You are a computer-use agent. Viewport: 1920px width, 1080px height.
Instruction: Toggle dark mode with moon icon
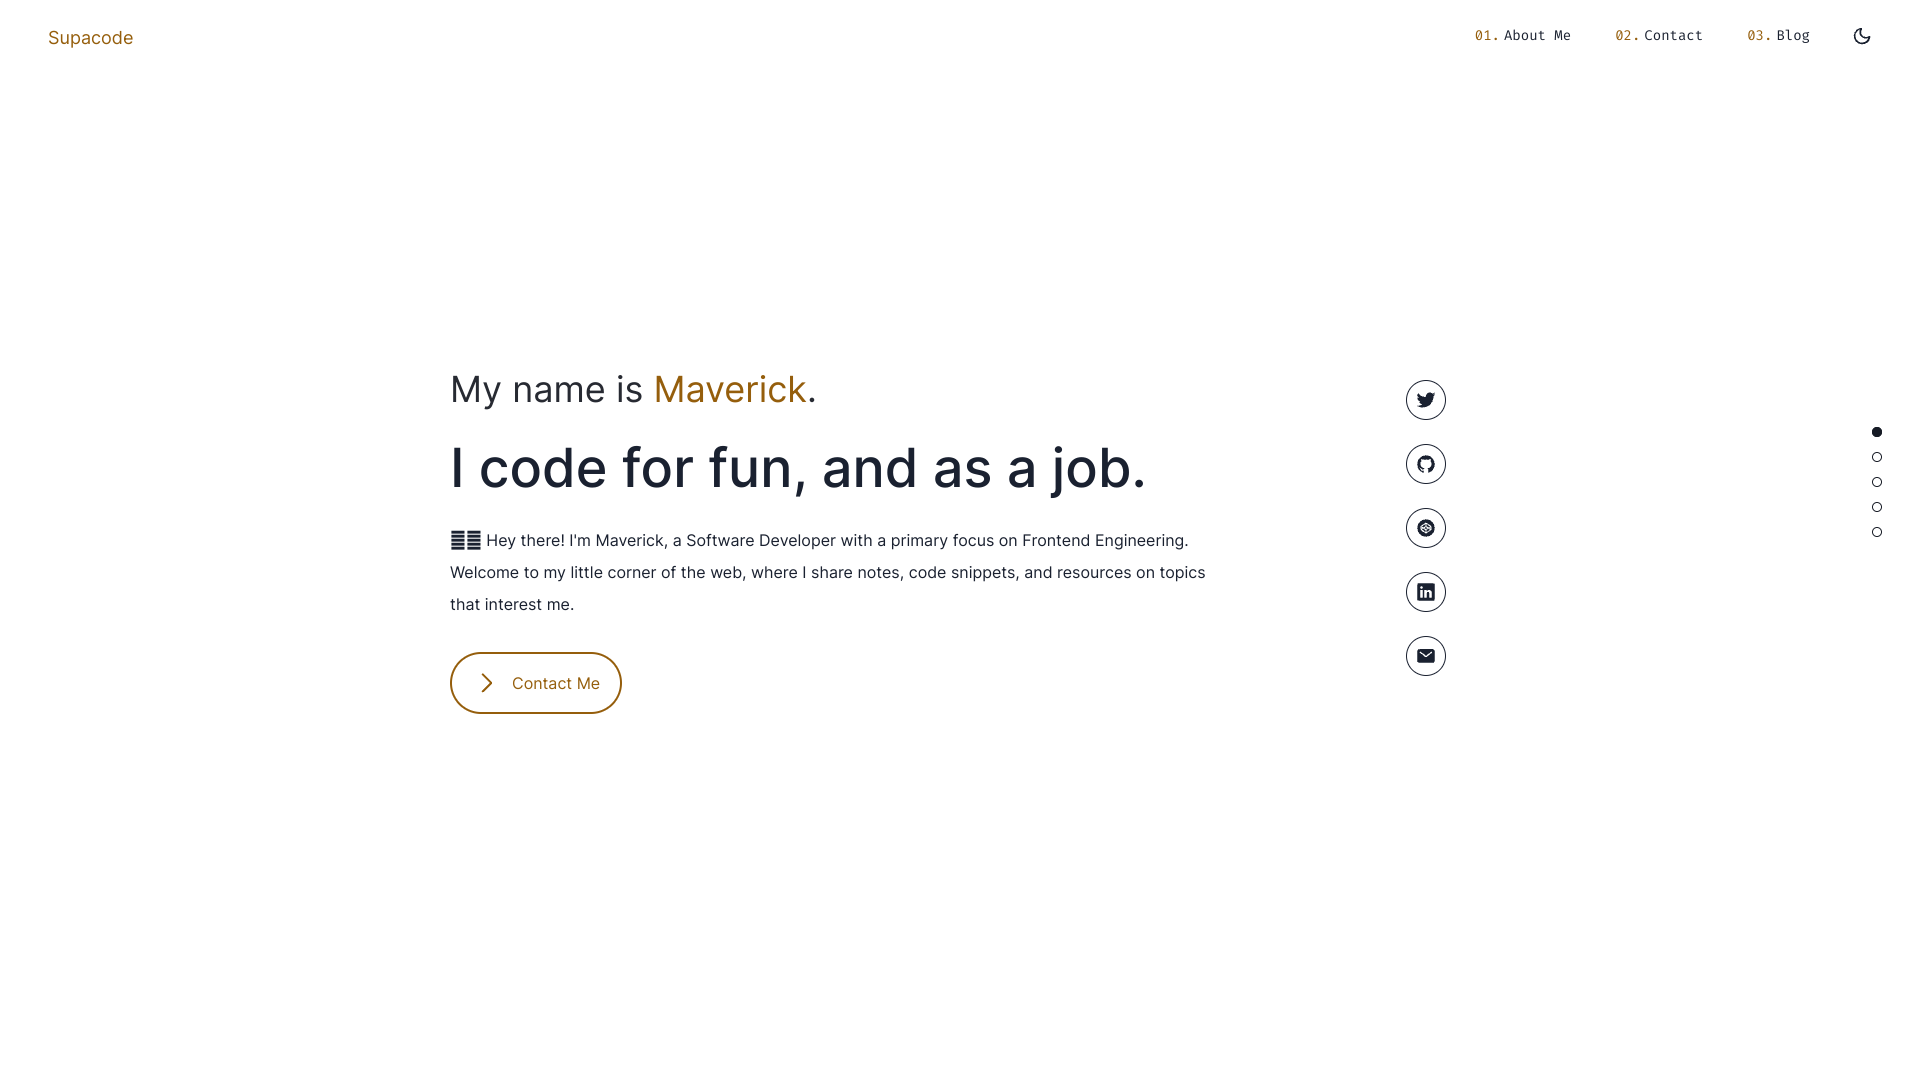[1862, 36]
